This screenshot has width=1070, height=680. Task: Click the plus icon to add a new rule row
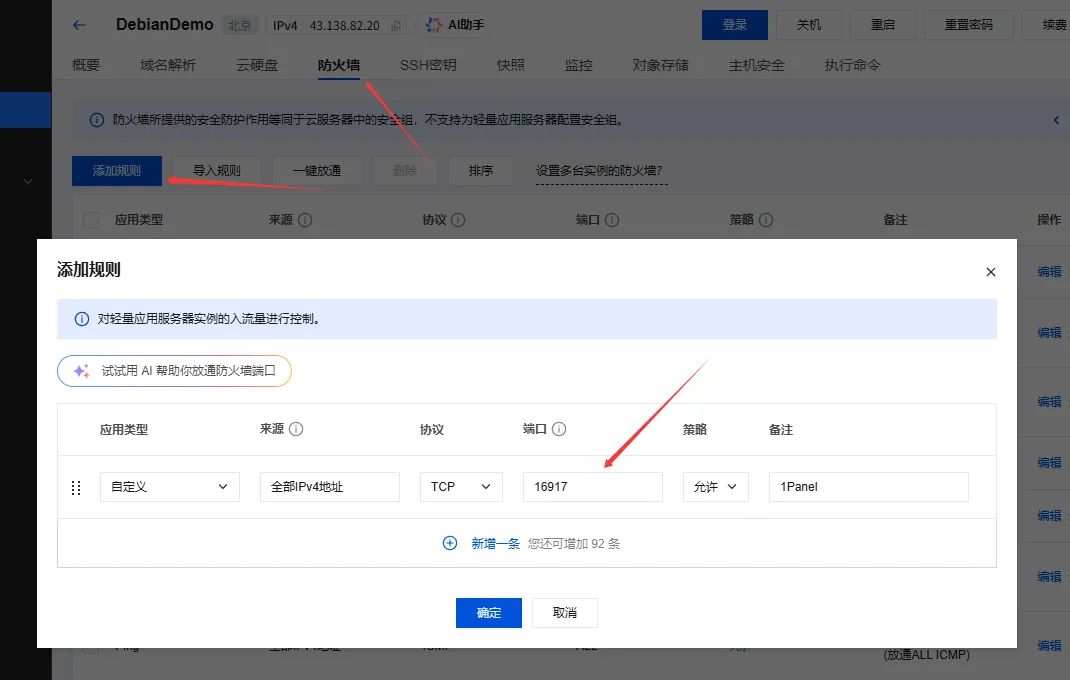pyautogui.click(x=450, y=543)
